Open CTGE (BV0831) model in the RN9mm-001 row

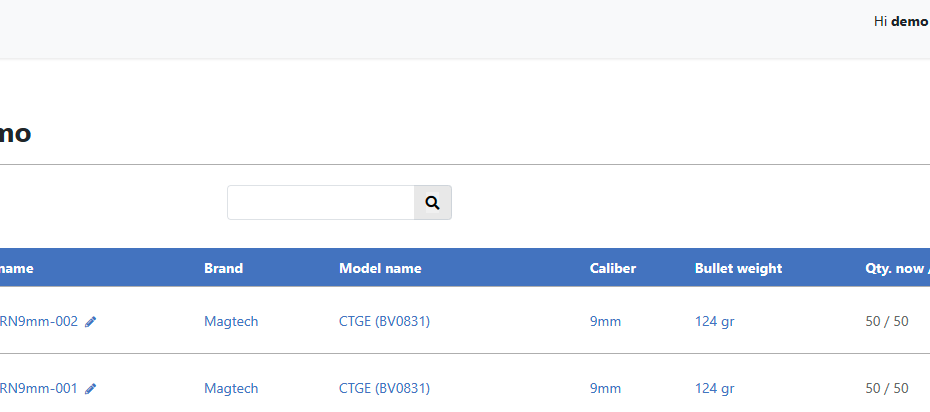(x=385, y=388)
